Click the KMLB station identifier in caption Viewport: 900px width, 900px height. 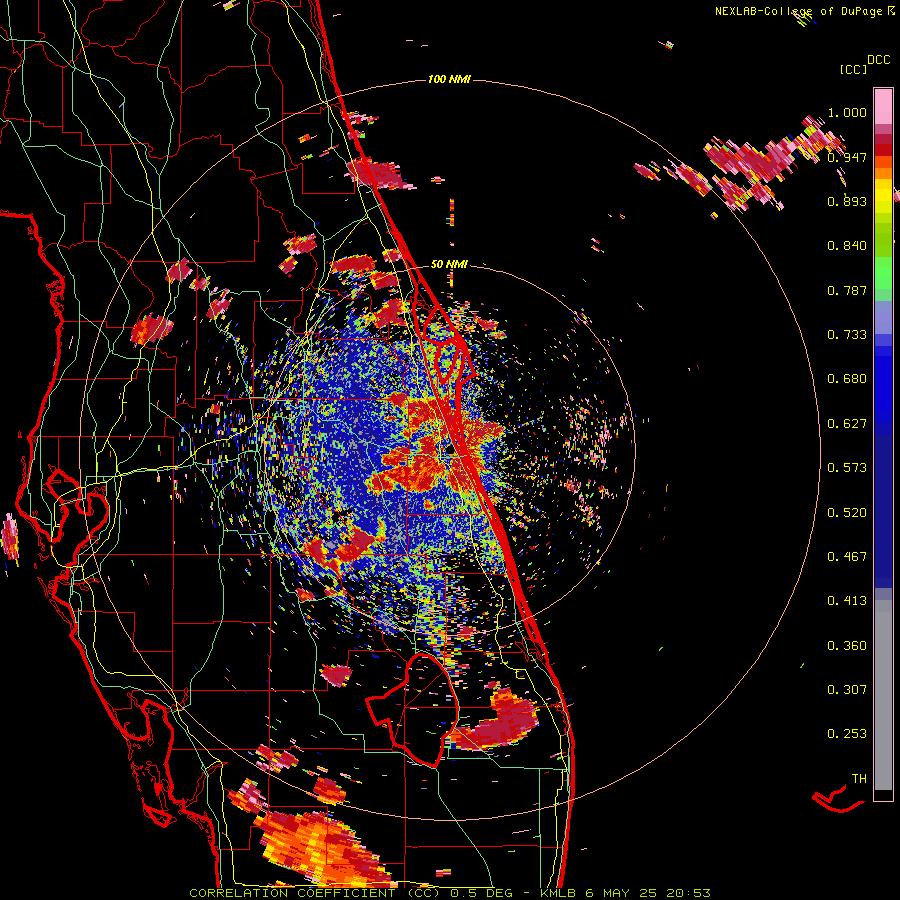(x=557, y=893)
